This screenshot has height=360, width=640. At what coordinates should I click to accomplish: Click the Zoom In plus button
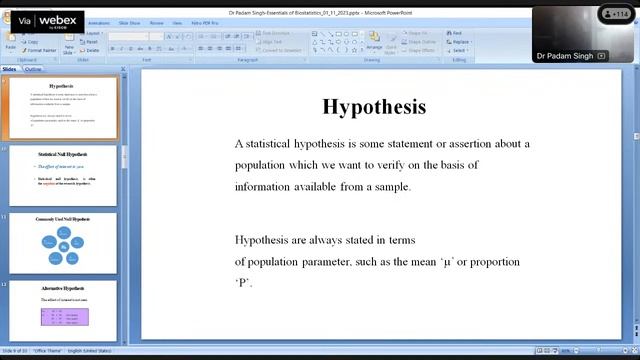625,351
